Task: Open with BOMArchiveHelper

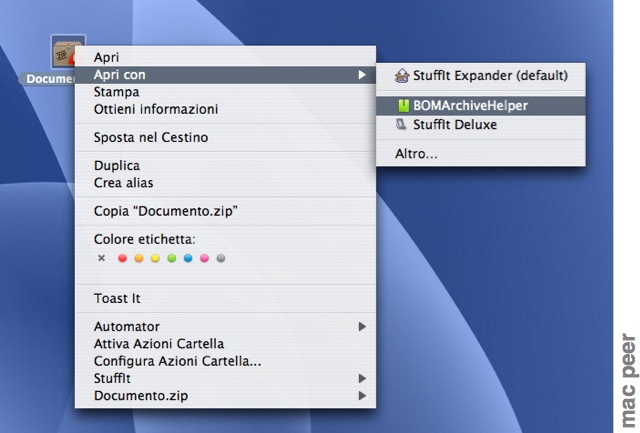Action: click(x=480, y=106)
